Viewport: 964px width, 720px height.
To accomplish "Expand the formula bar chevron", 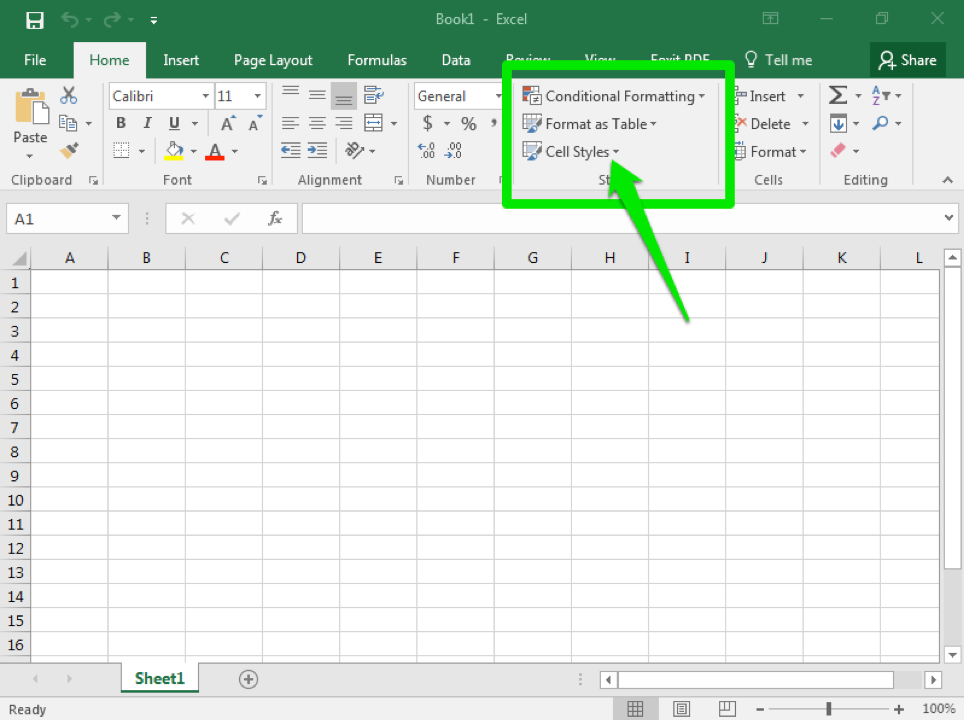I will 949,218.
